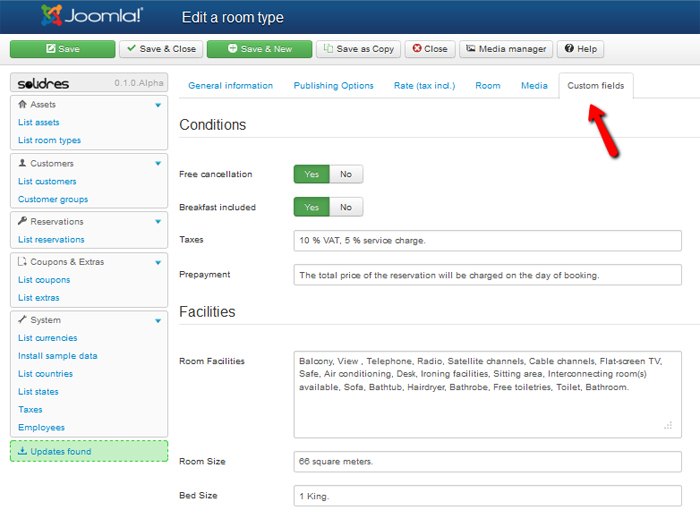The image size is (700, 510).
Task: Set Breakfast included to No
Action: click(x=346, y=207)
